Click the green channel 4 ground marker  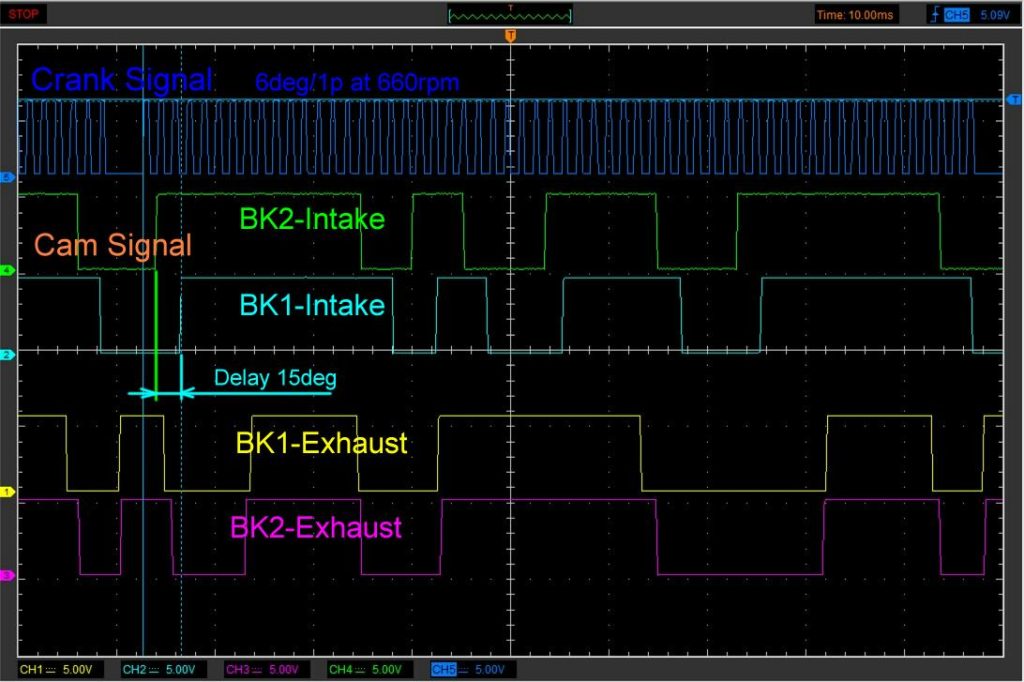pyautogui.click(x=9, y=271)
